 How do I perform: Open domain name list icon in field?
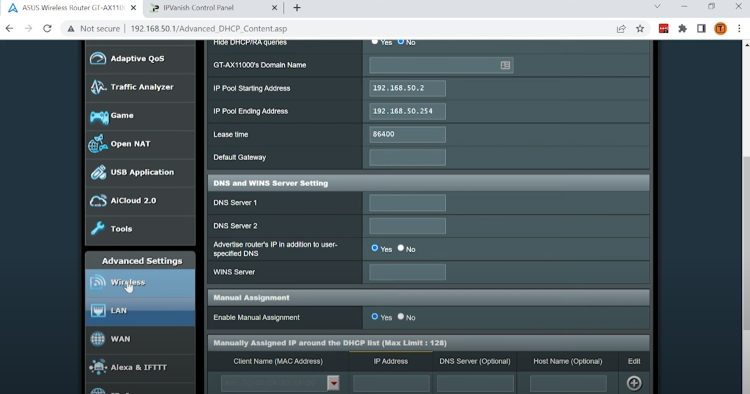(505, 65)
